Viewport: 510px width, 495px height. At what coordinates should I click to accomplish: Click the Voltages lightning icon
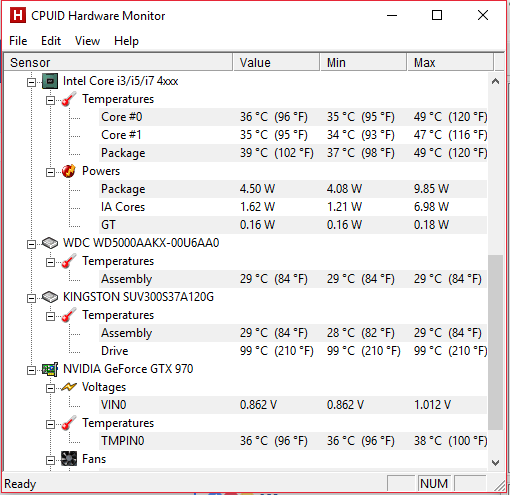pos(69,387)
